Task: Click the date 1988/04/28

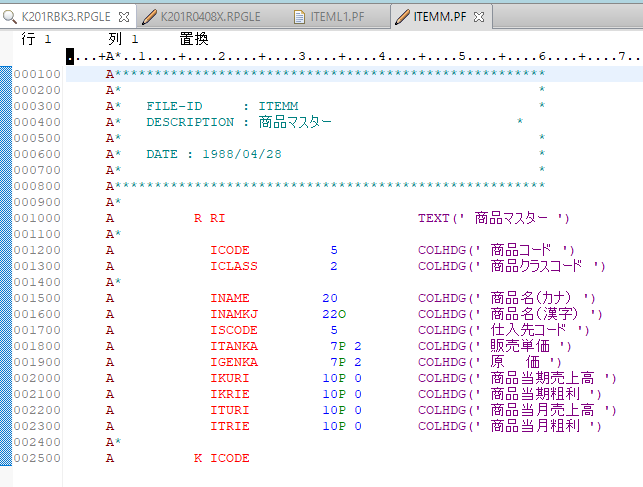Action: point(242,154)
